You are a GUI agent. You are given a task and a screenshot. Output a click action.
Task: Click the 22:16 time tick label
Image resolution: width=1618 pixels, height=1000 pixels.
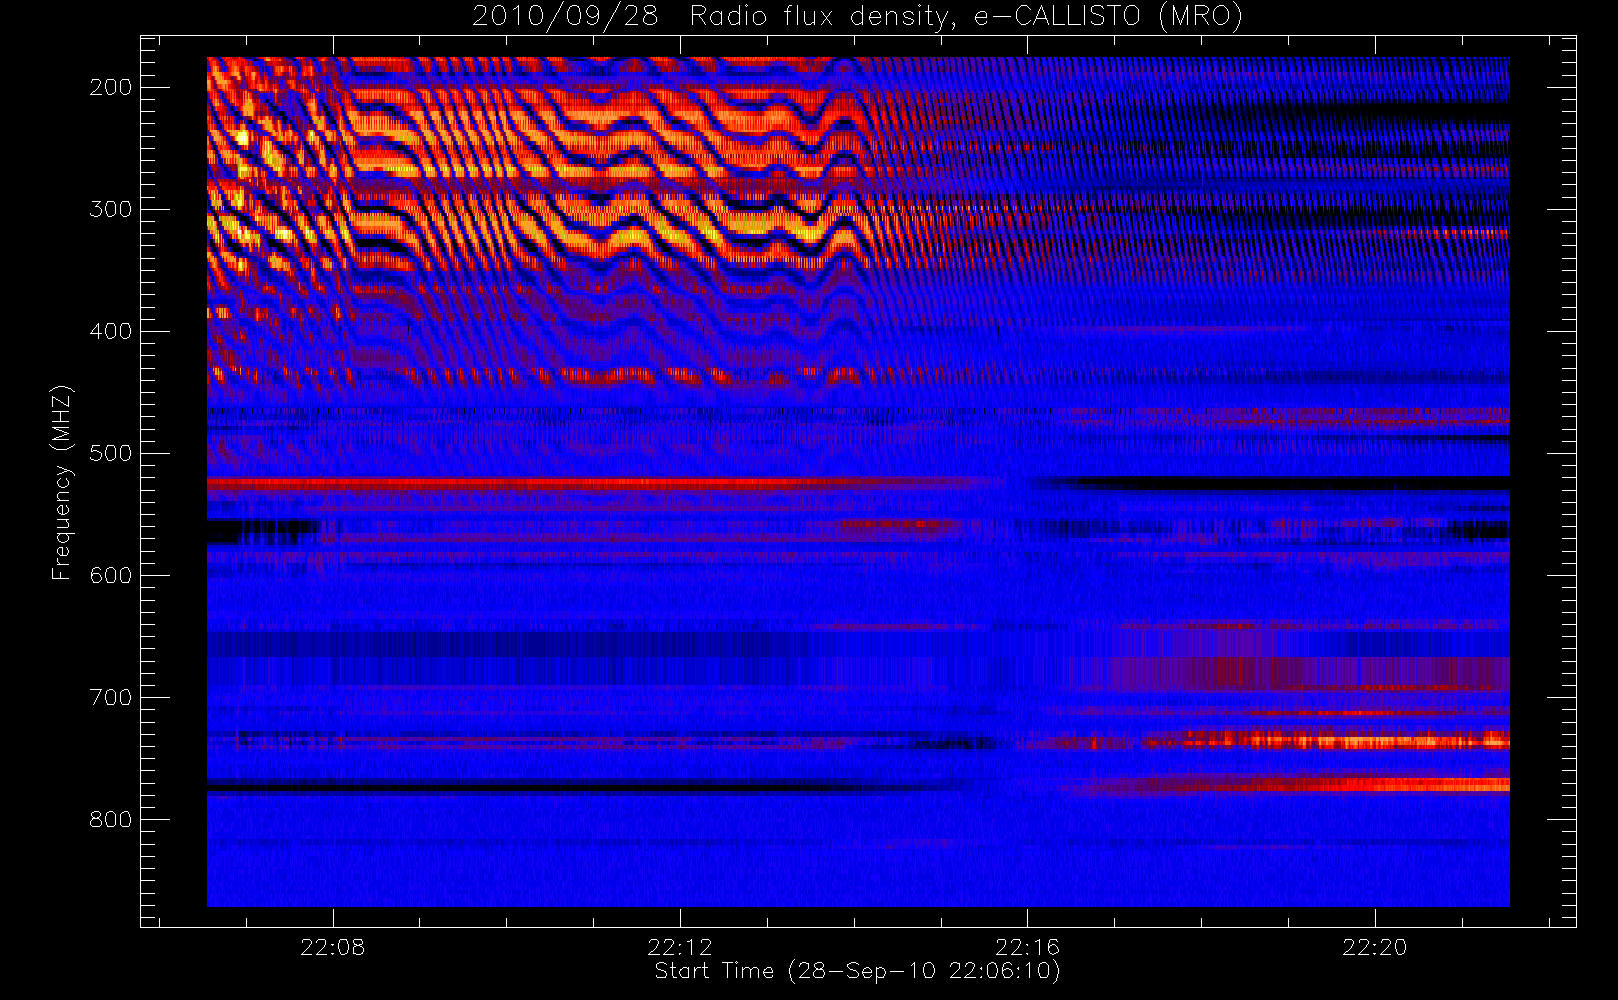[1027, 947]
